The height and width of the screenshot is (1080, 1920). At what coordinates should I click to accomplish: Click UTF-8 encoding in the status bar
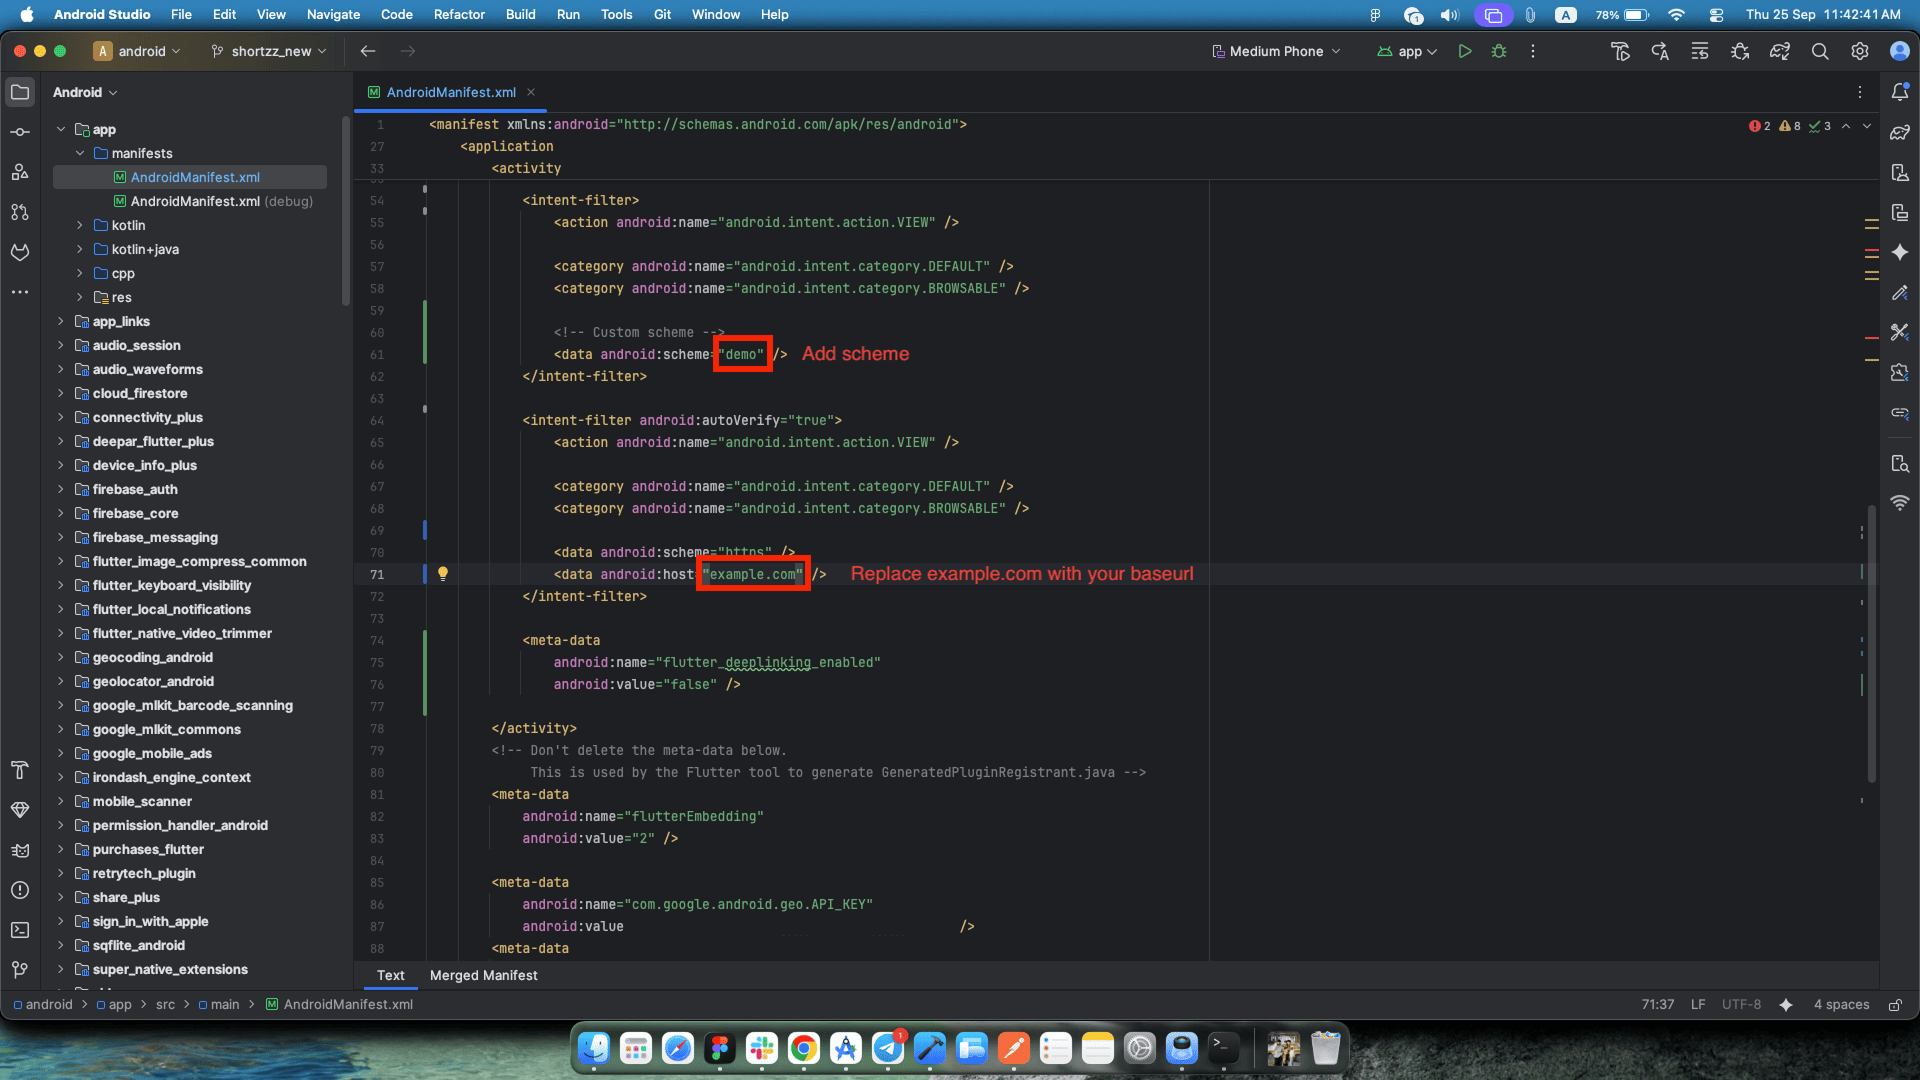click(1740, 1004)
